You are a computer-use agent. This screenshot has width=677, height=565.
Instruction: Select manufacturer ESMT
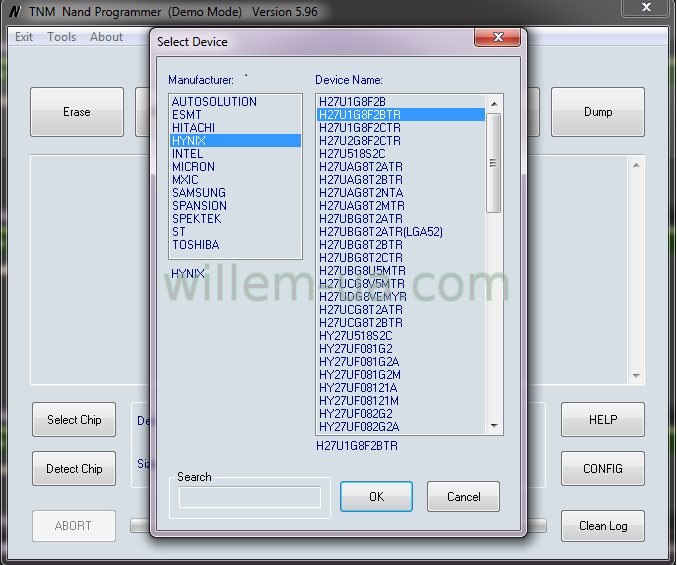click(236, 115)
